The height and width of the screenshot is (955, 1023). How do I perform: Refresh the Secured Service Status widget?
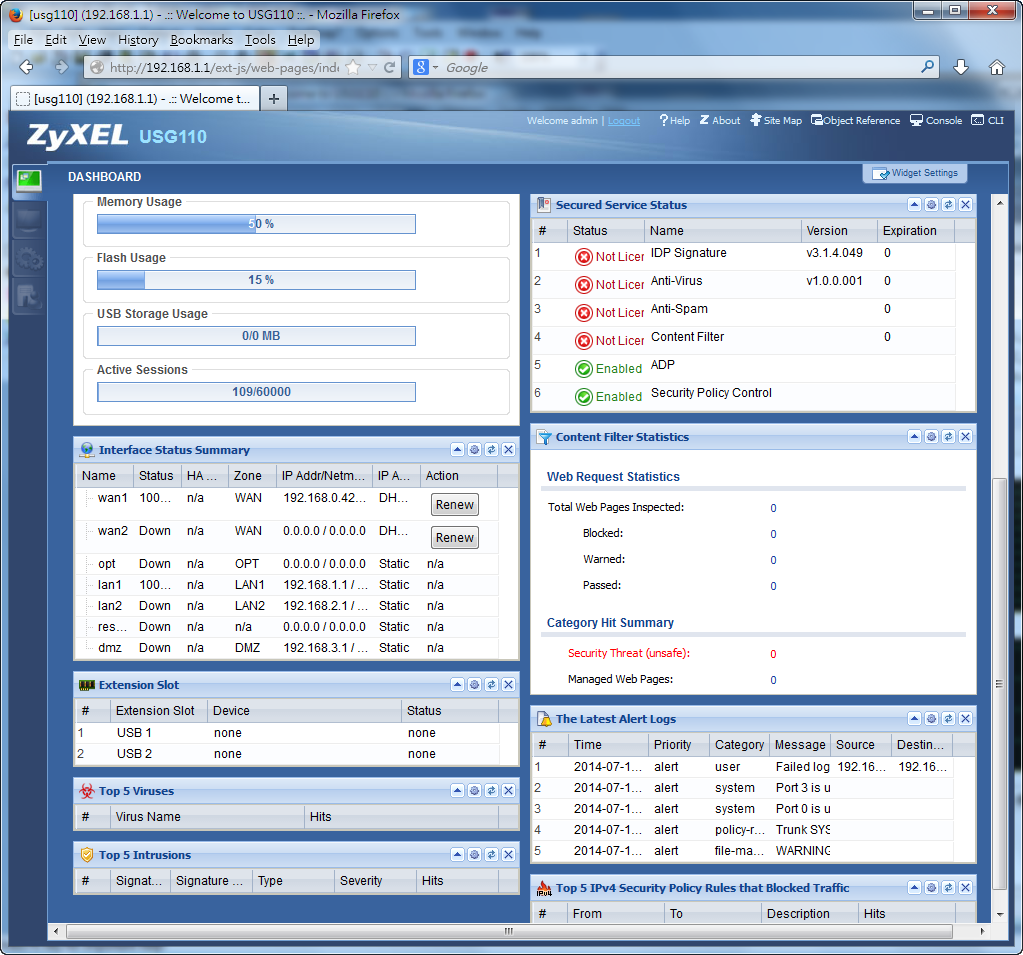pos(948,205)
